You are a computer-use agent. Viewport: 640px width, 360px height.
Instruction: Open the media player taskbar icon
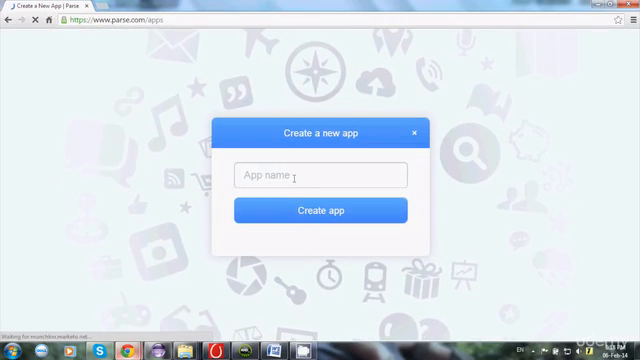(x=70, y=351)
